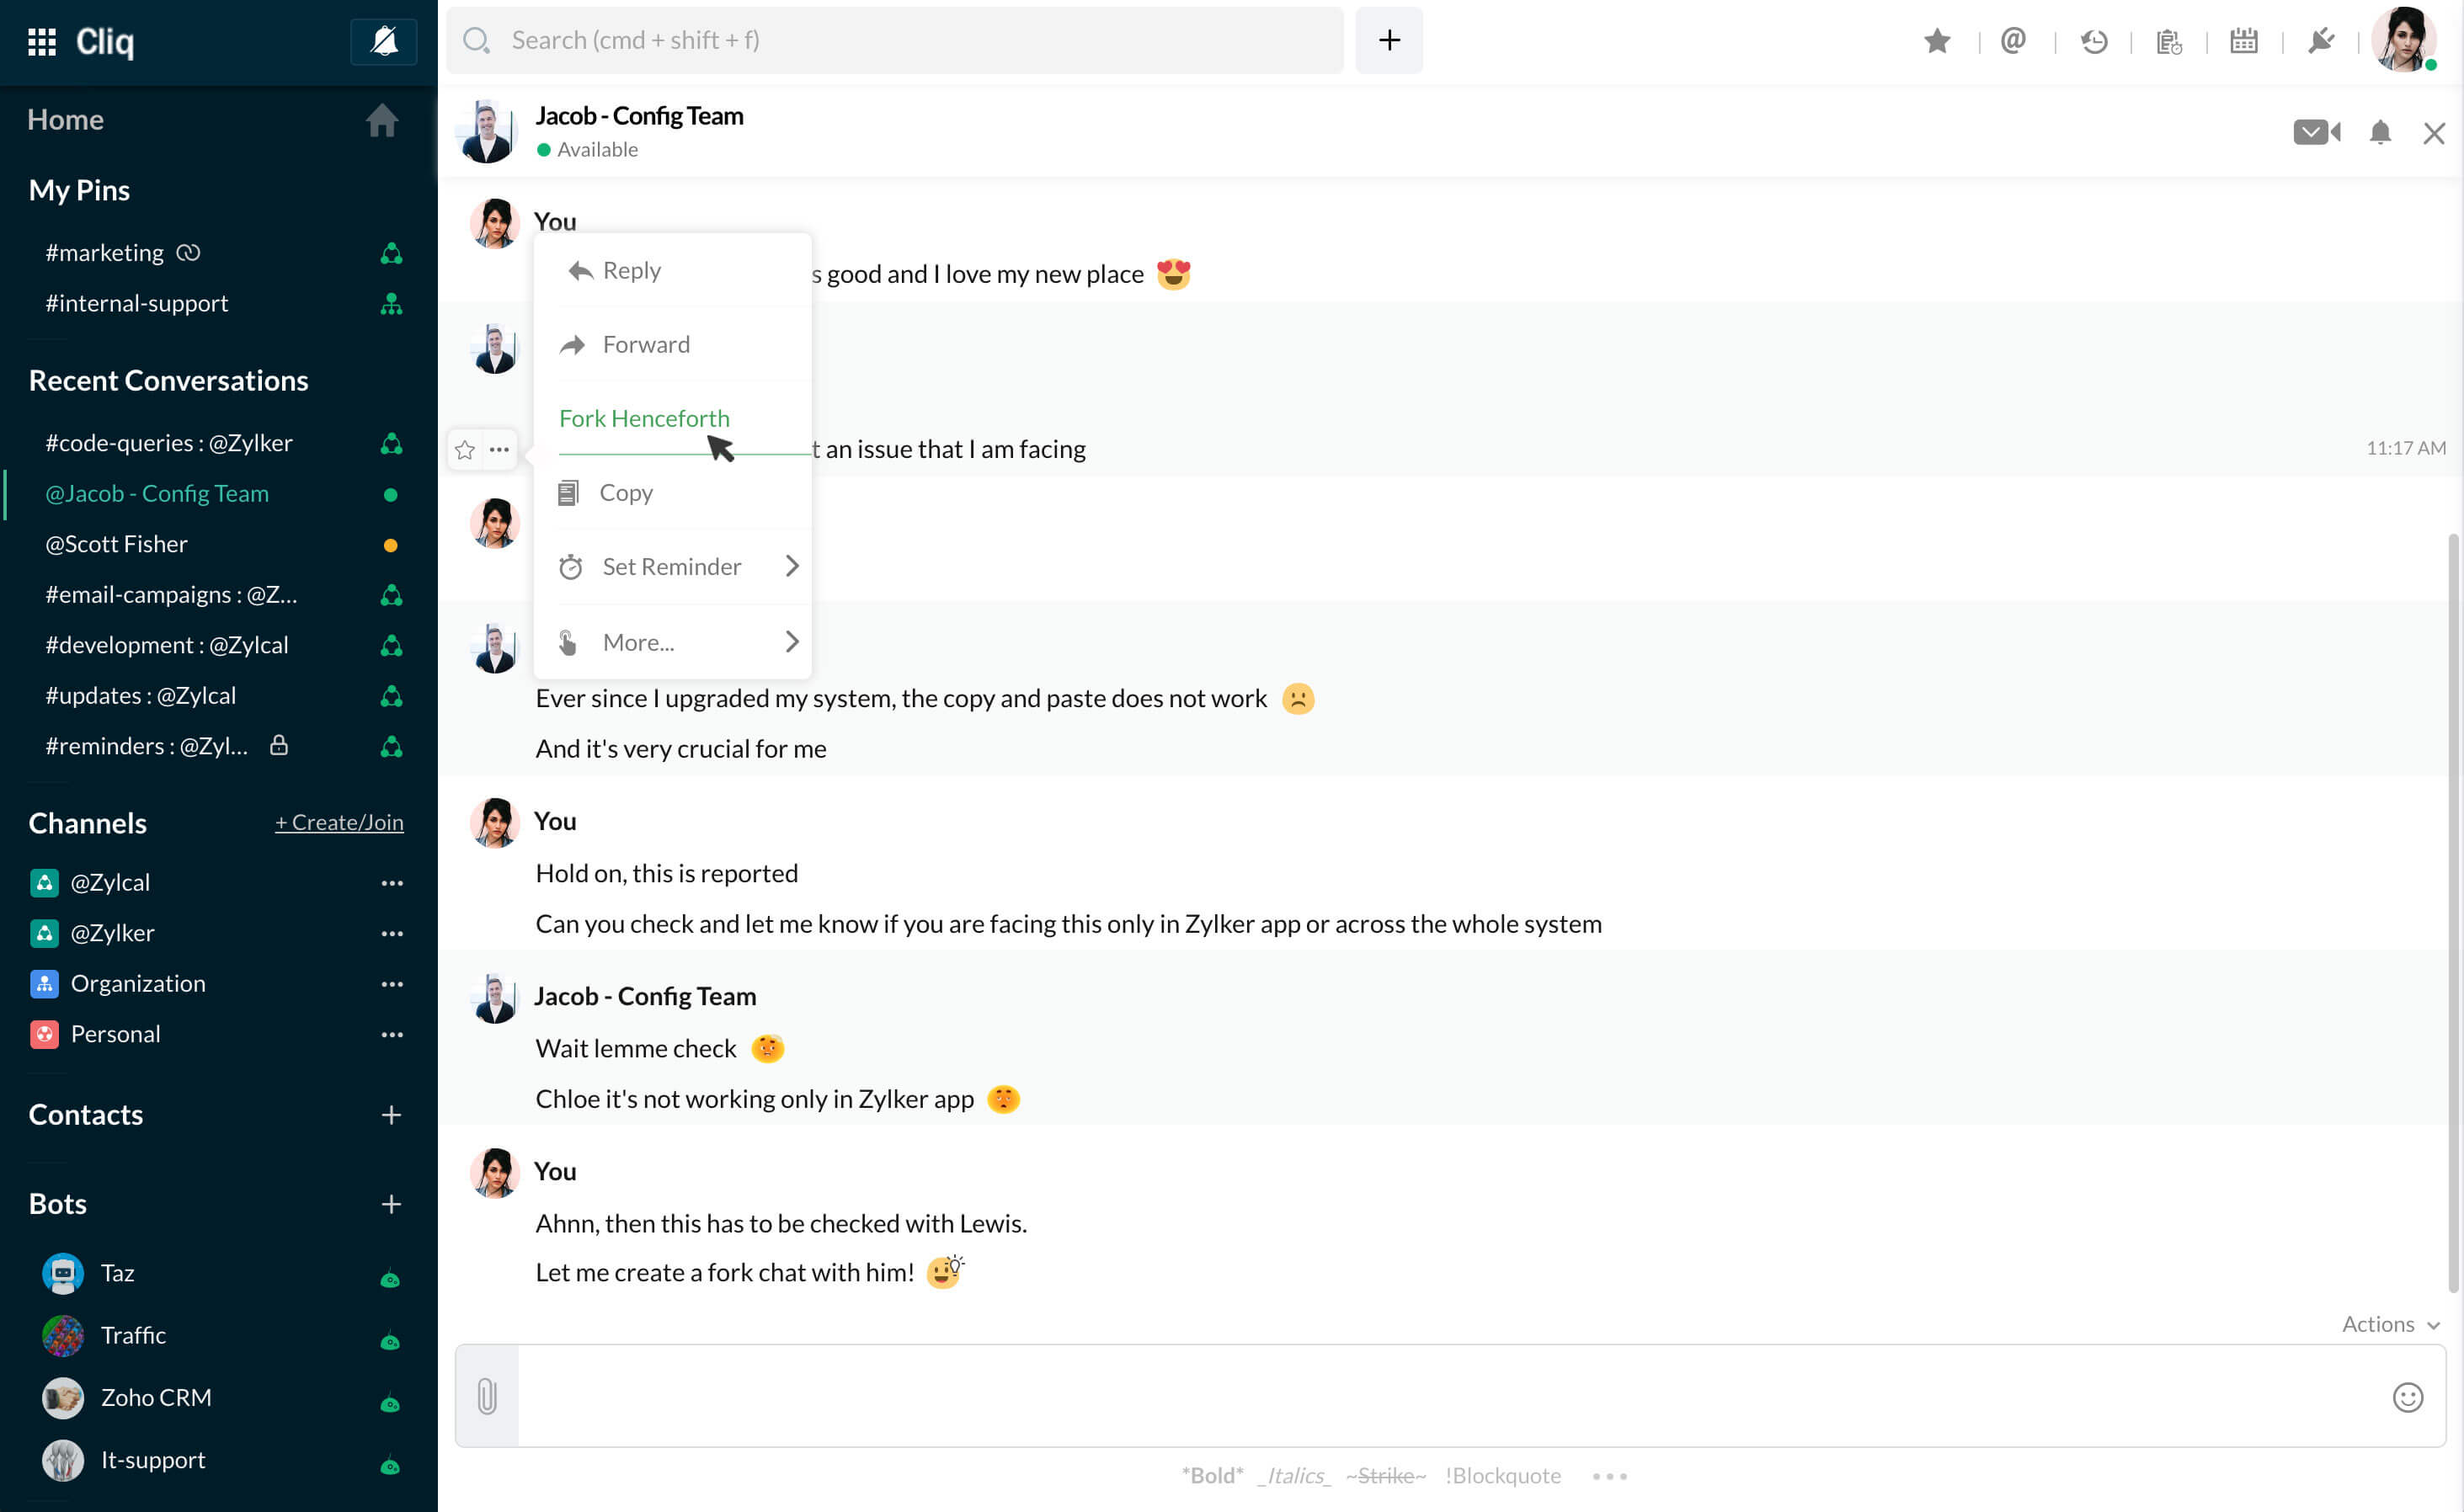The image size is (2464, 1512).
Task: Open options for Organization channel
Action: 392,984
